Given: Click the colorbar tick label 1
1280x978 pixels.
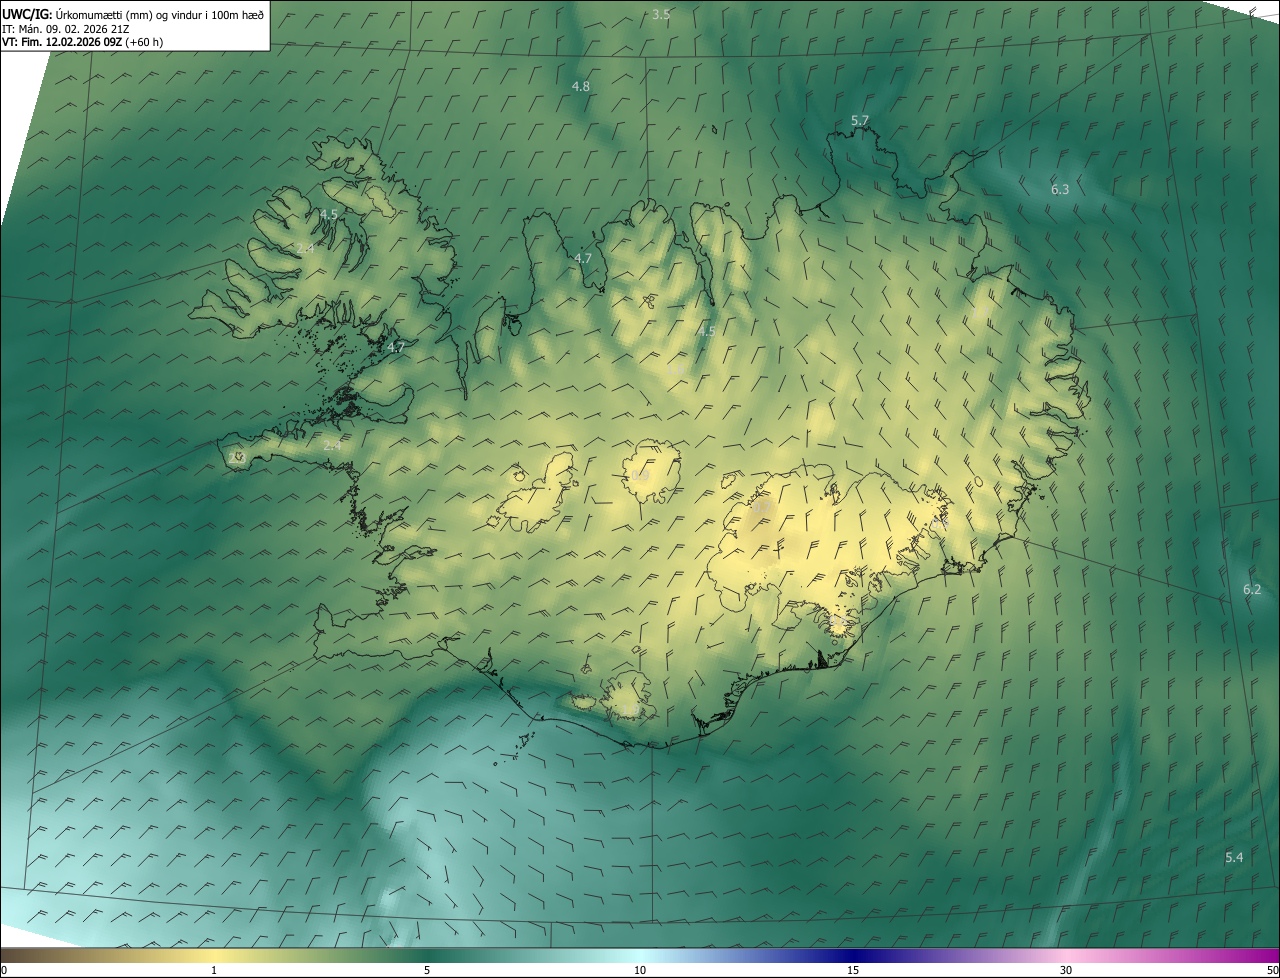Looking at the screenshot, I should [214, 970].
